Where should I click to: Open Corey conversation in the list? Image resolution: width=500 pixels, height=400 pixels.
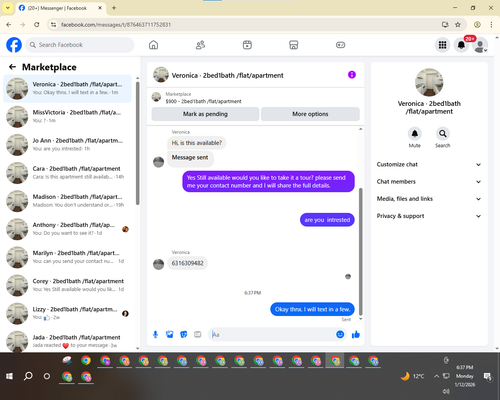coord(67,285)
